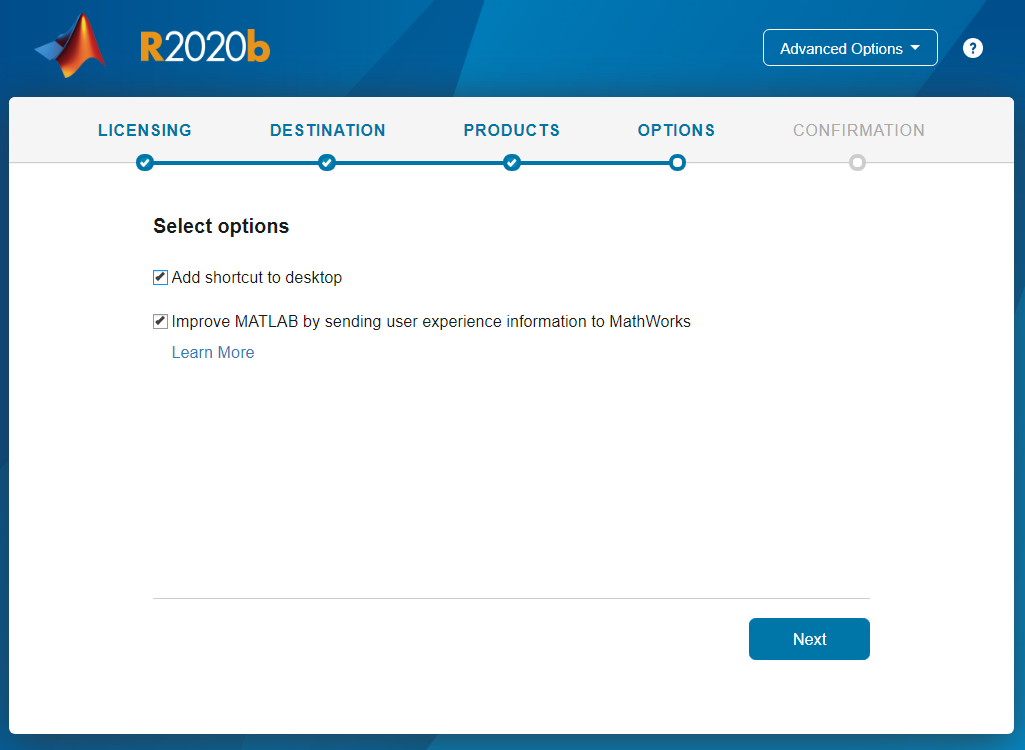The image size is (1025, 750).
Task: Click the gray Confirmation step circle
Action: pos(858,162)
